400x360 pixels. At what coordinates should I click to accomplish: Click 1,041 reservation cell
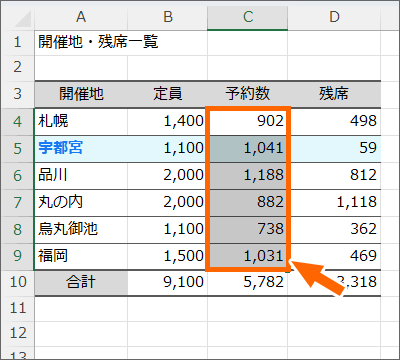click(x=248, y=149)
